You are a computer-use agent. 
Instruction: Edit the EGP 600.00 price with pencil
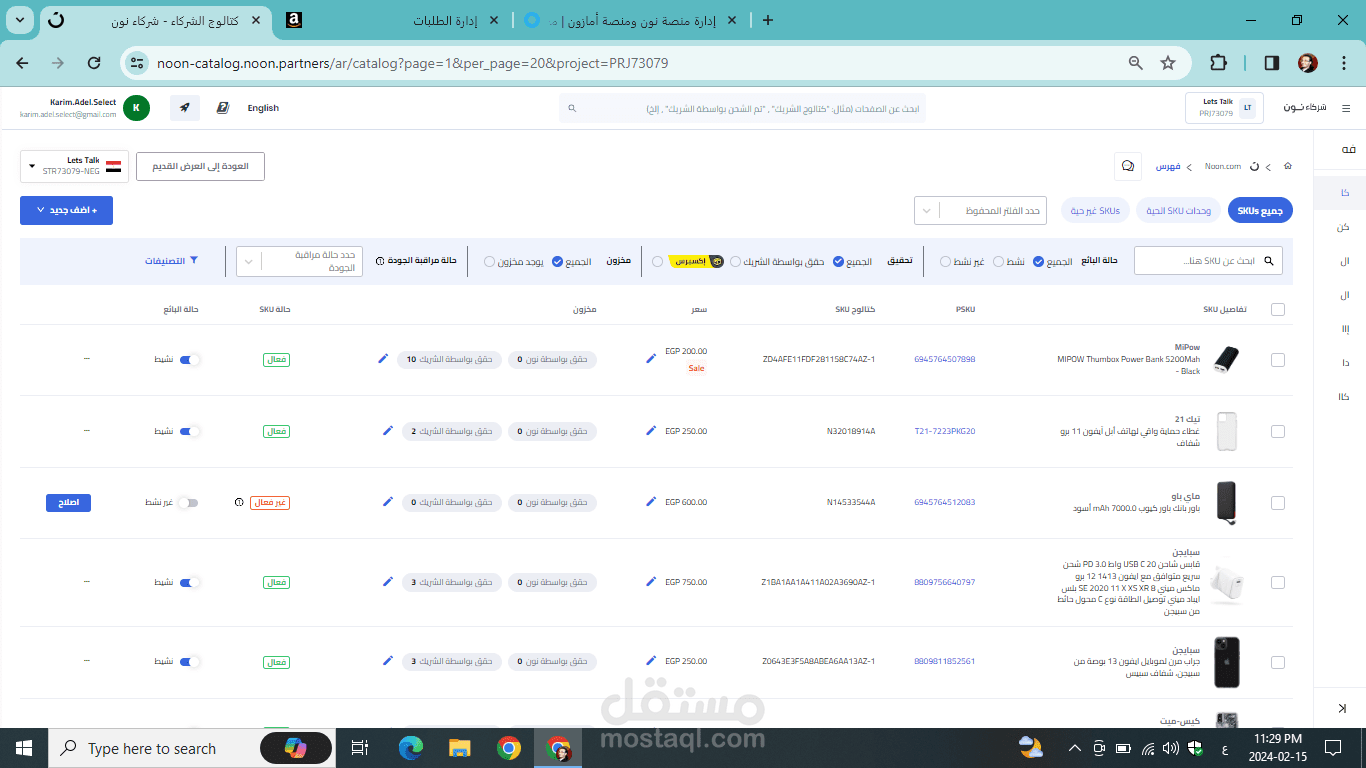pyautogui.click(x=651, y=501)
